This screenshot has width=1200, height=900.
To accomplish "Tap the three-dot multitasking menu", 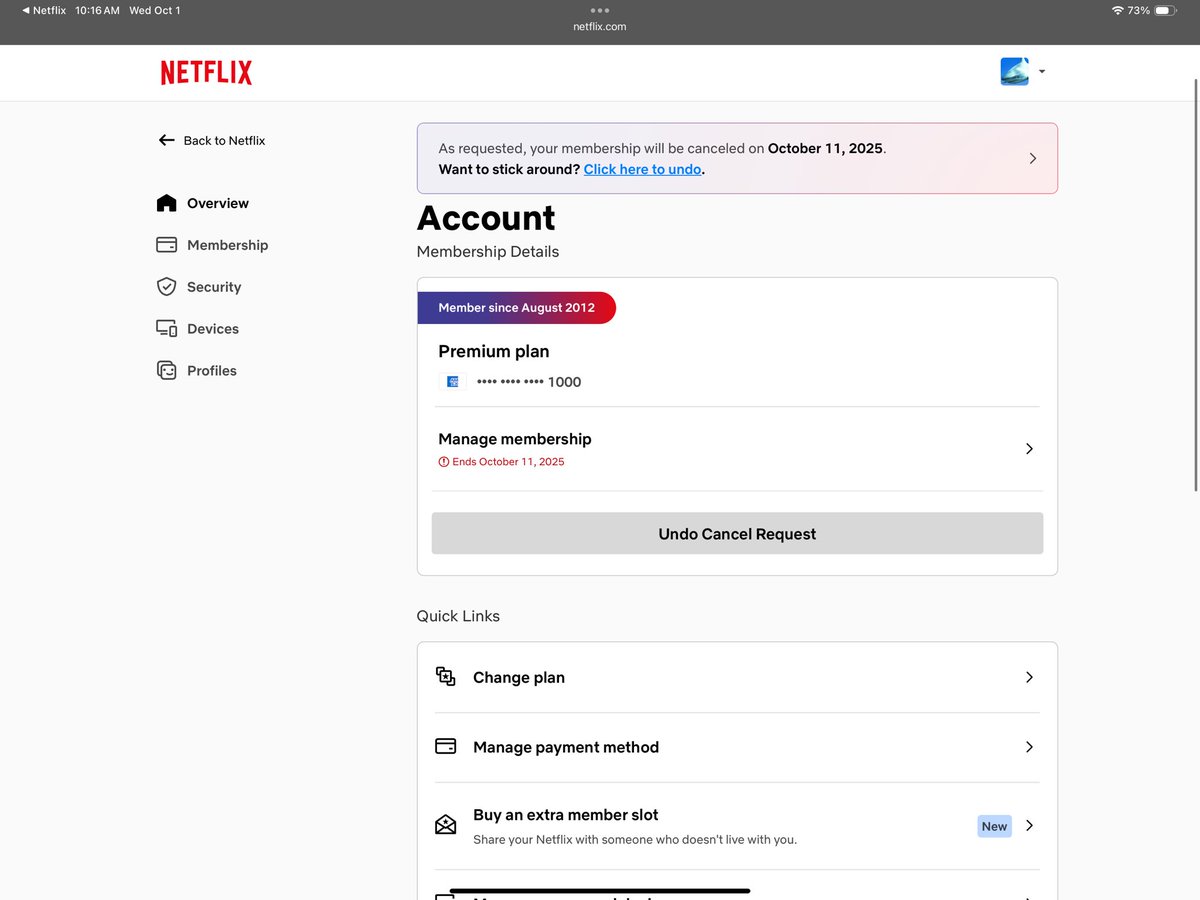I will 600,10.
